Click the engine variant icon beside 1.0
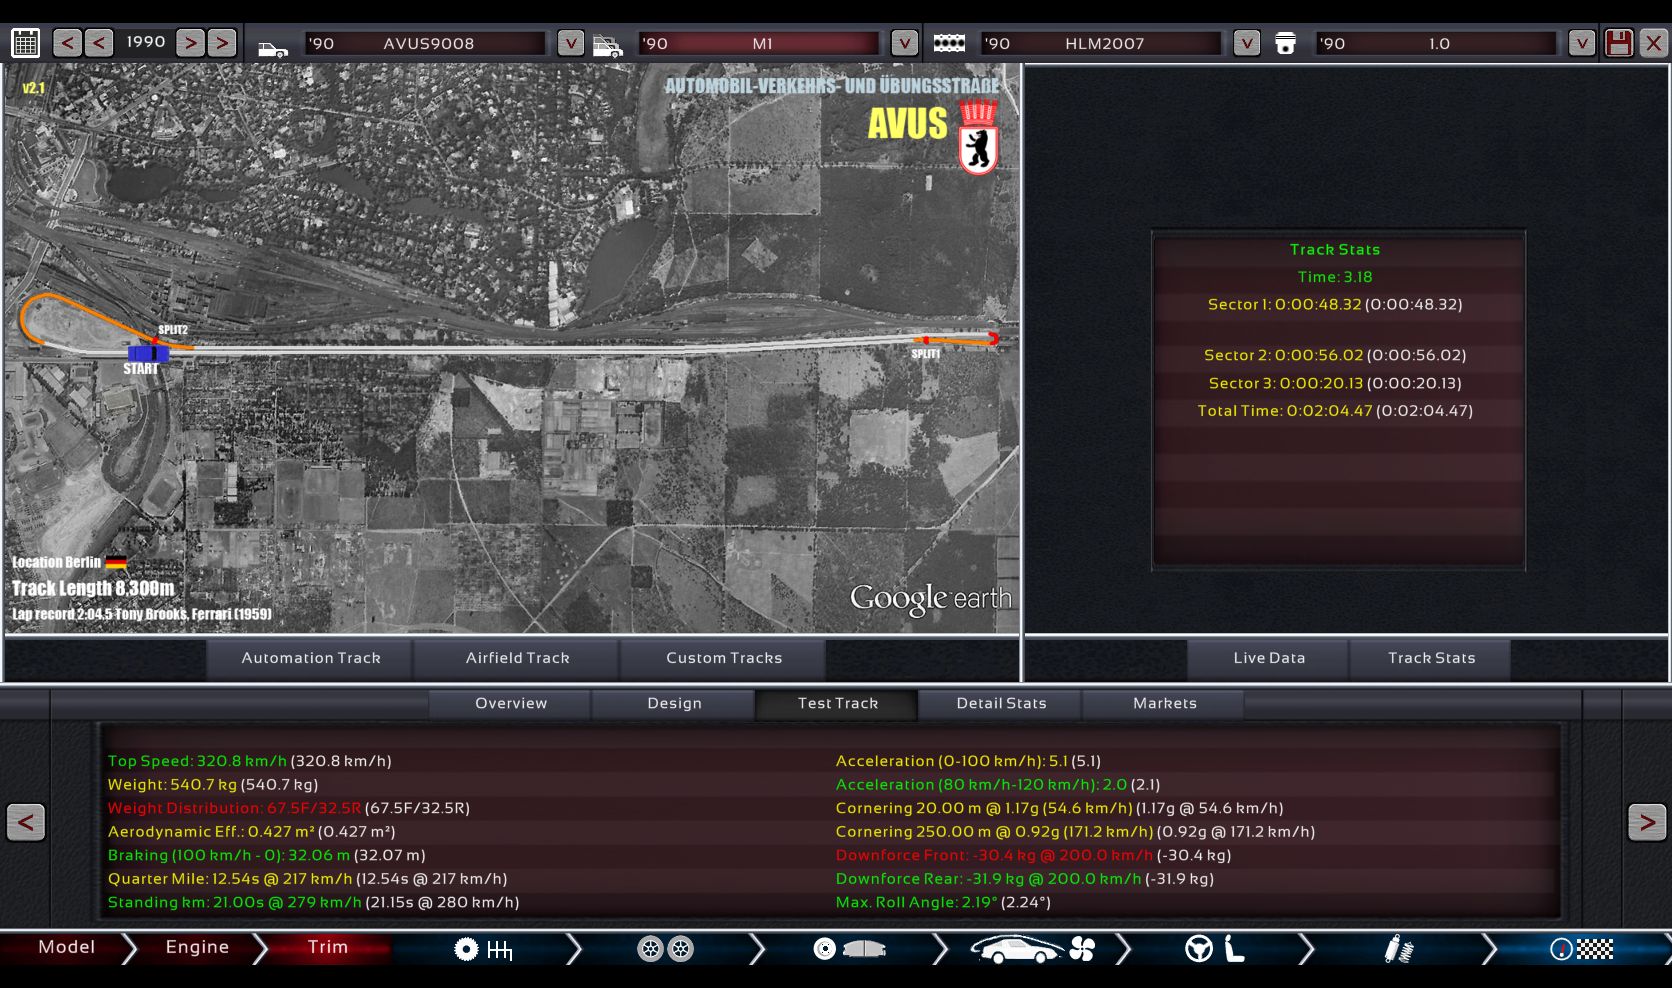The height and width of the screenshot is (988, 1672). pyautogui.click(x=1285, y=43)
